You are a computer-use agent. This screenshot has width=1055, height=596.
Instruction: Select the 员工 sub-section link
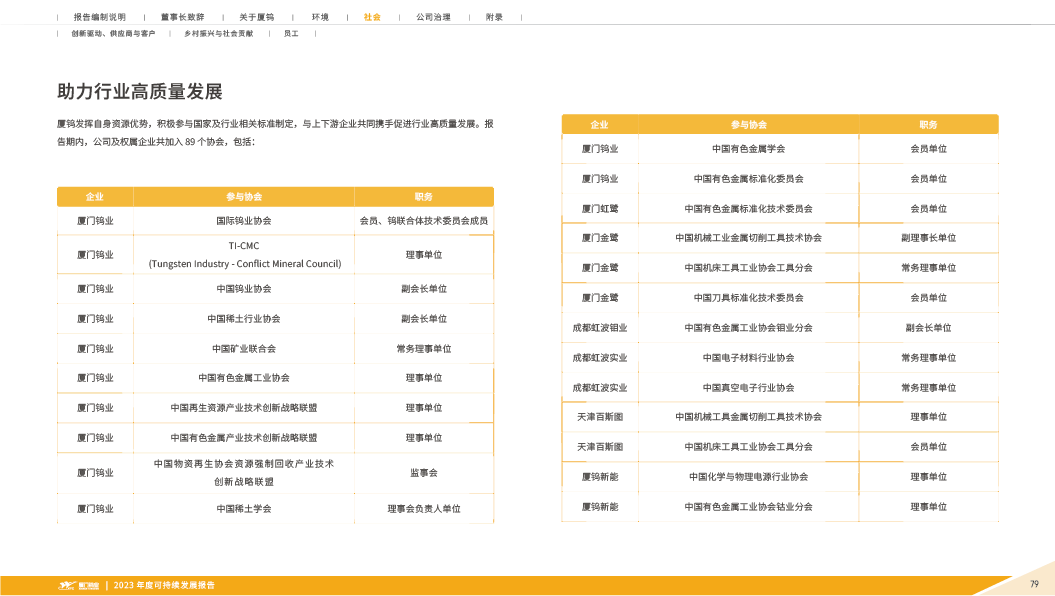pos(291,34)
